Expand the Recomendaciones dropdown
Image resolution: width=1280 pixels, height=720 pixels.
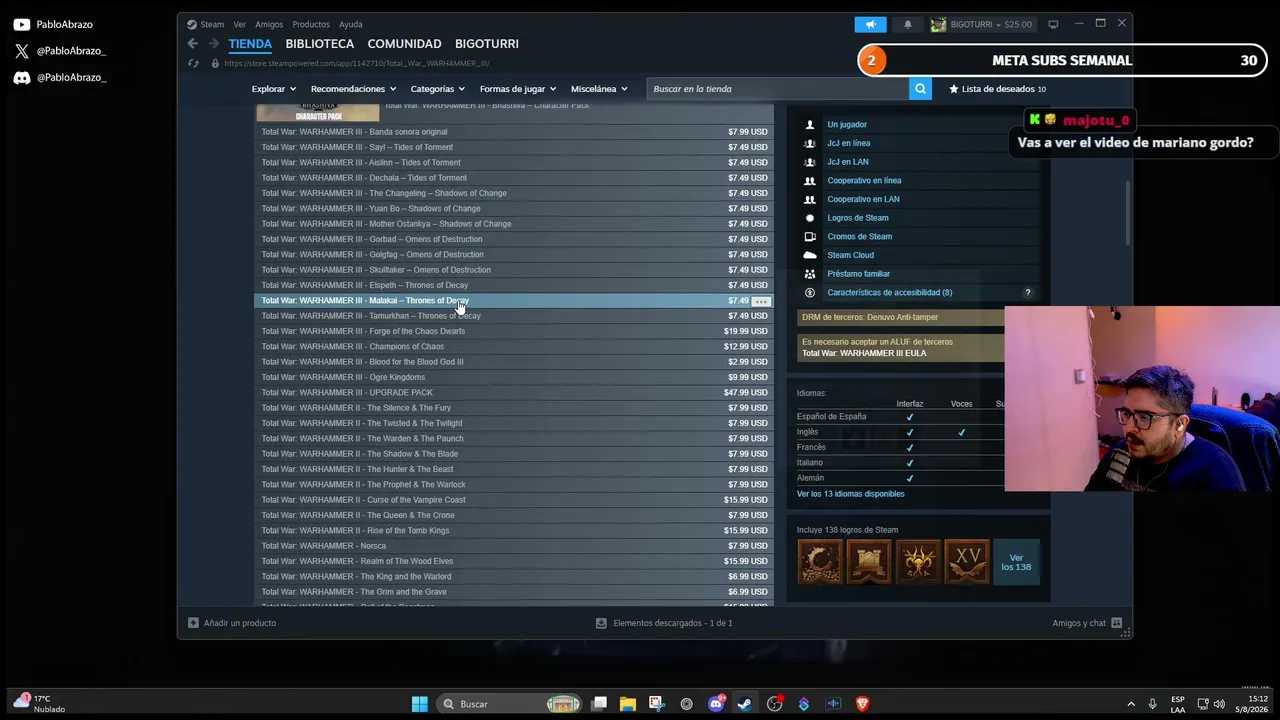(353, 89)
